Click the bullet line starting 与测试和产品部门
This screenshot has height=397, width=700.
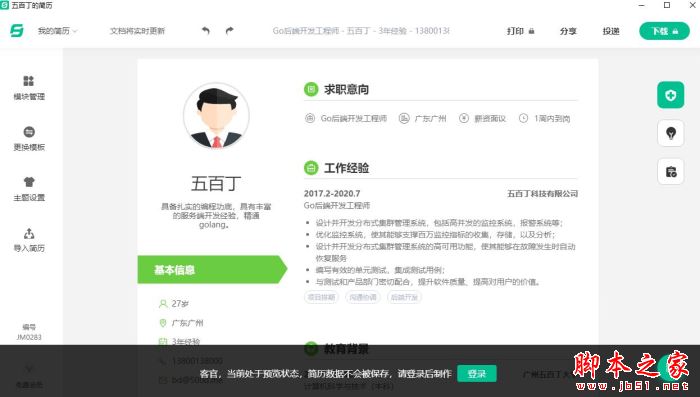coord(429,282)
